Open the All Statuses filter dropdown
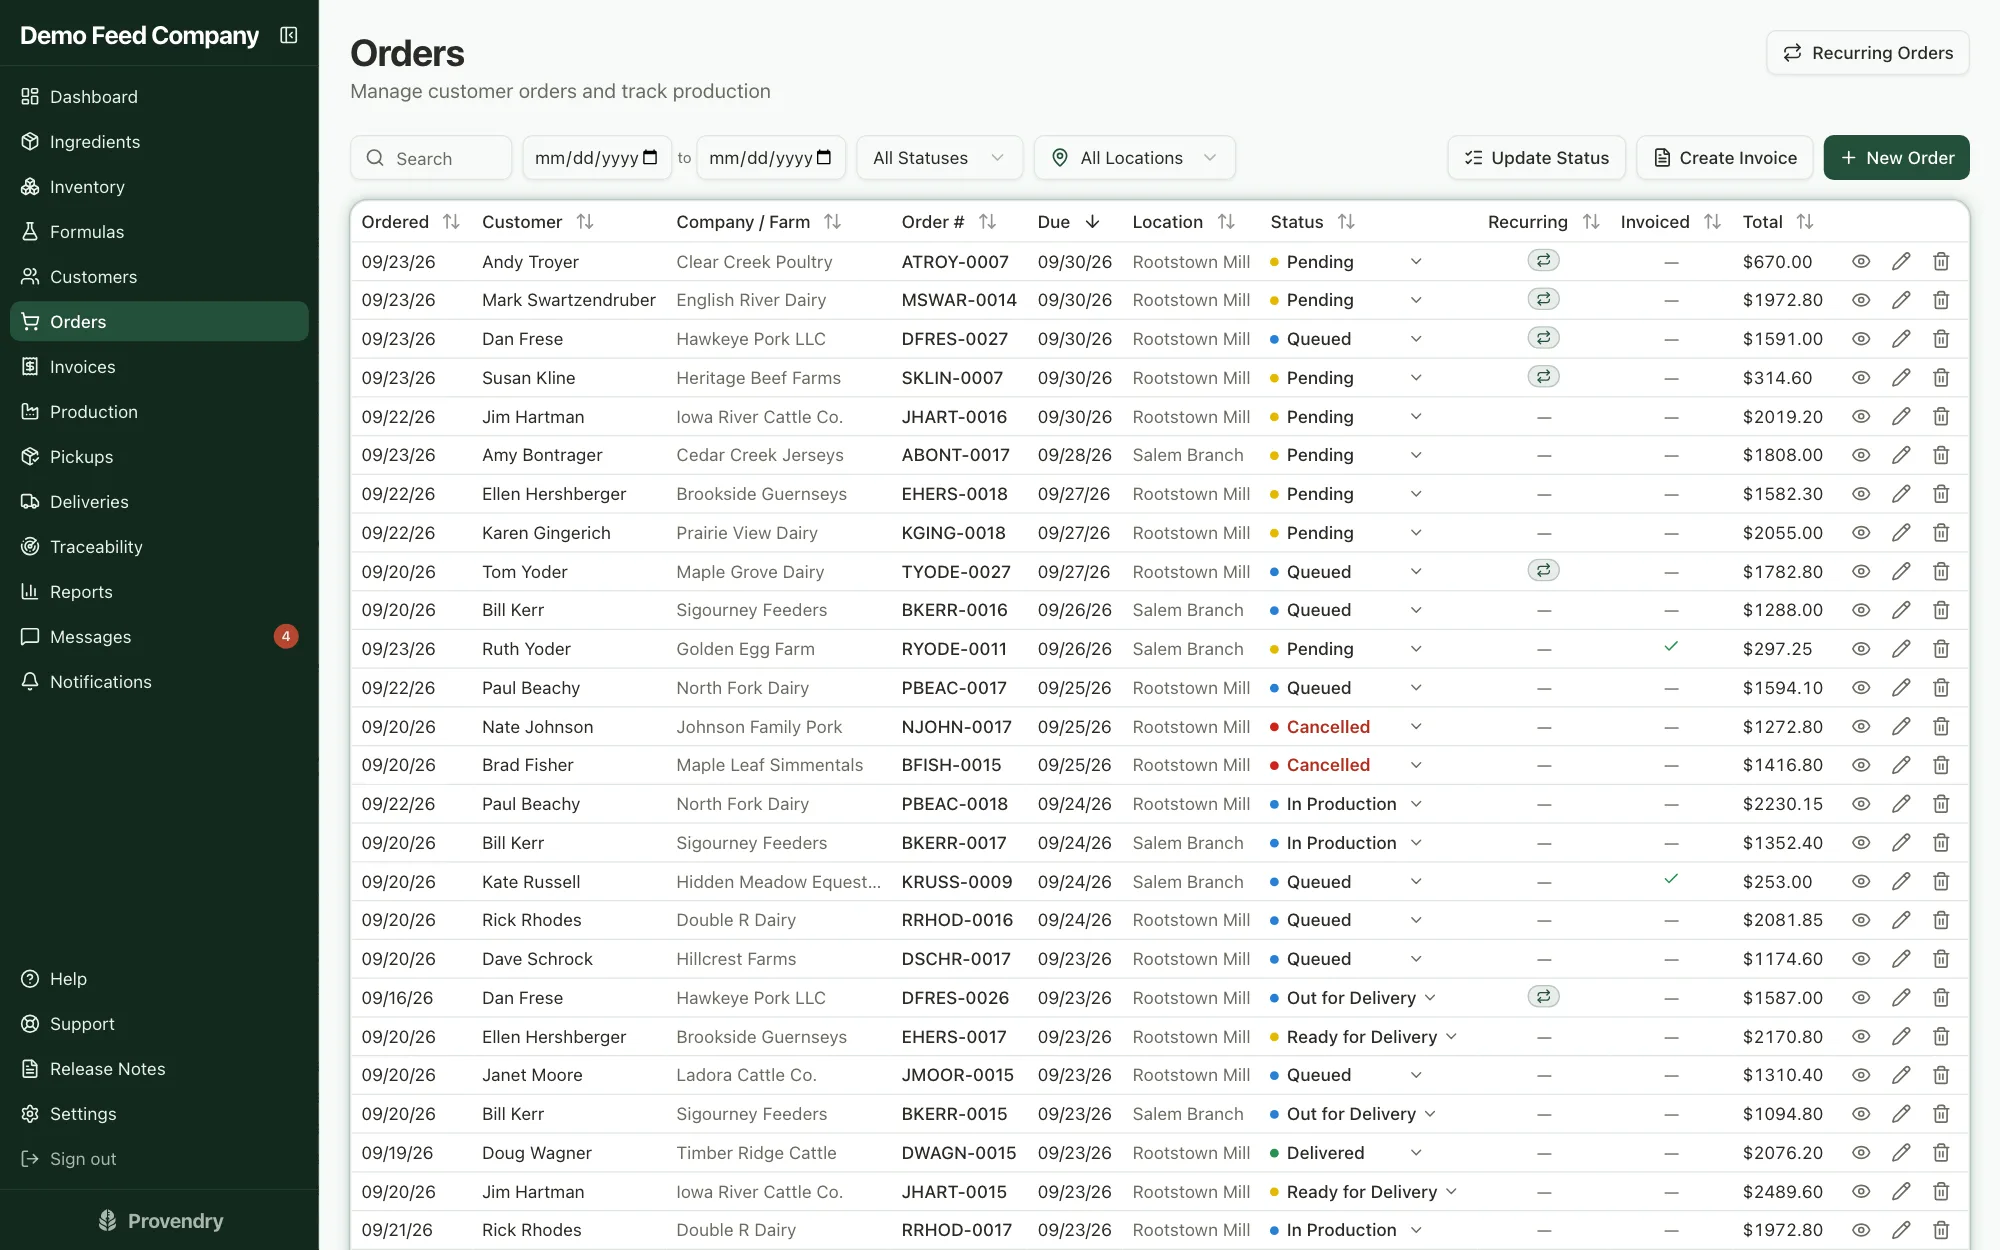 [939, 158]
